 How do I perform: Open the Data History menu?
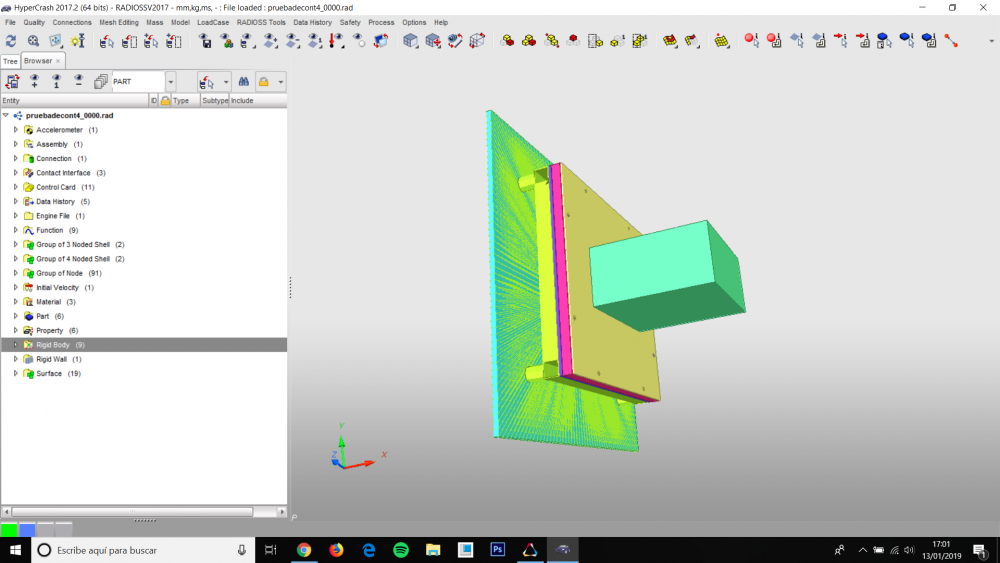(312, 22)
